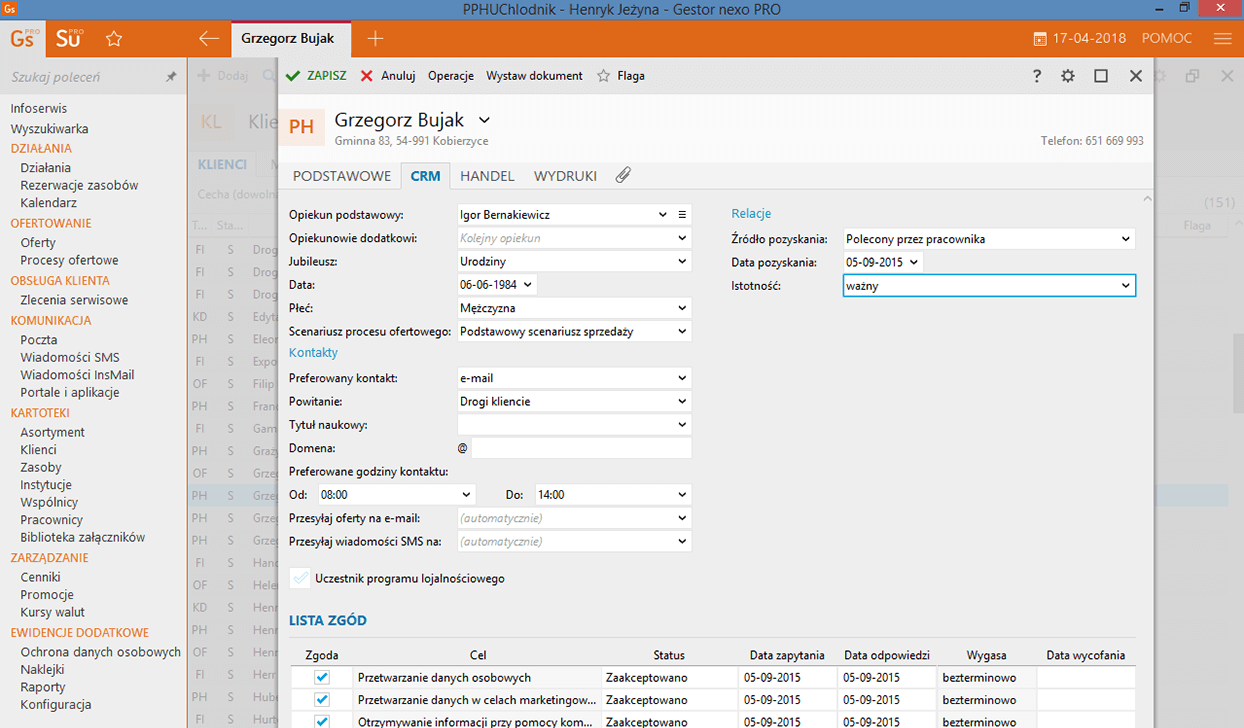The height and width of the screenshot is (728, 1244).
Task: Open Wiadomości SMS in the sidebar
Action: coord(70,357)
